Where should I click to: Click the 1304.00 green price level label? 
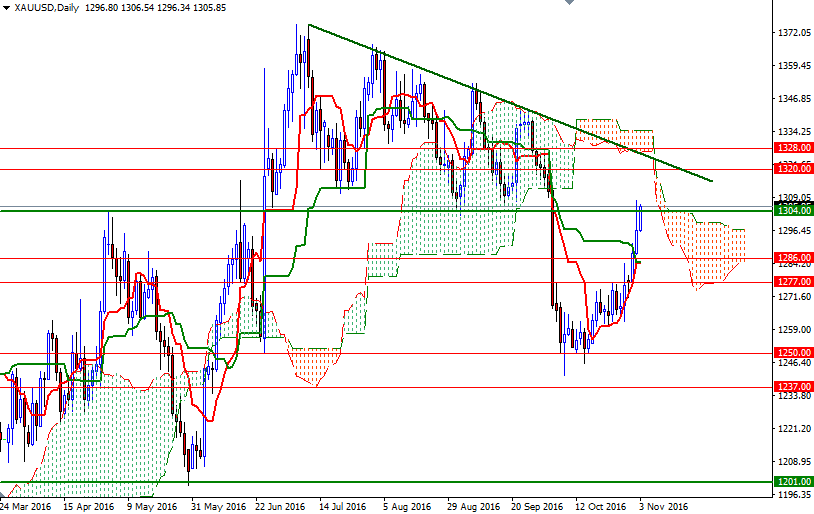tap(793, 210)
